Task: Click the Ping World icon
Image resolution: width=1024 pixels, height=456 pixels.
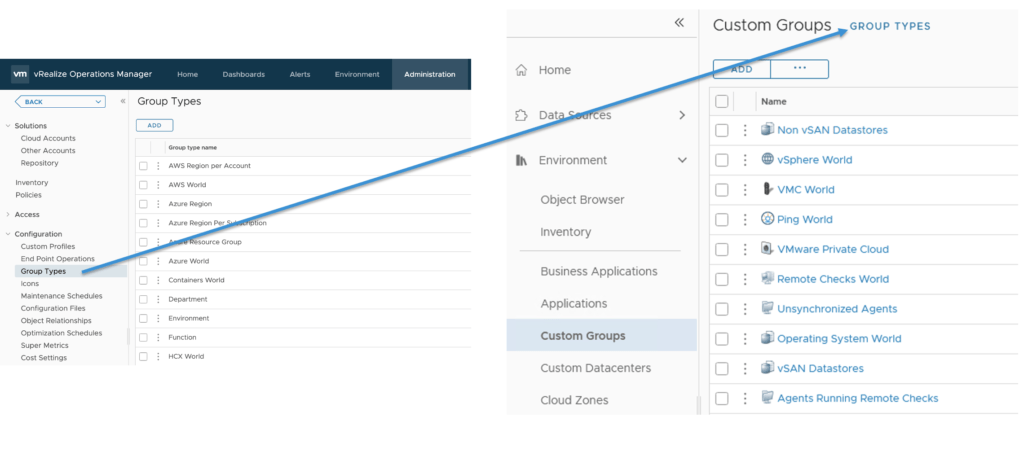Action: pos(767,219)
